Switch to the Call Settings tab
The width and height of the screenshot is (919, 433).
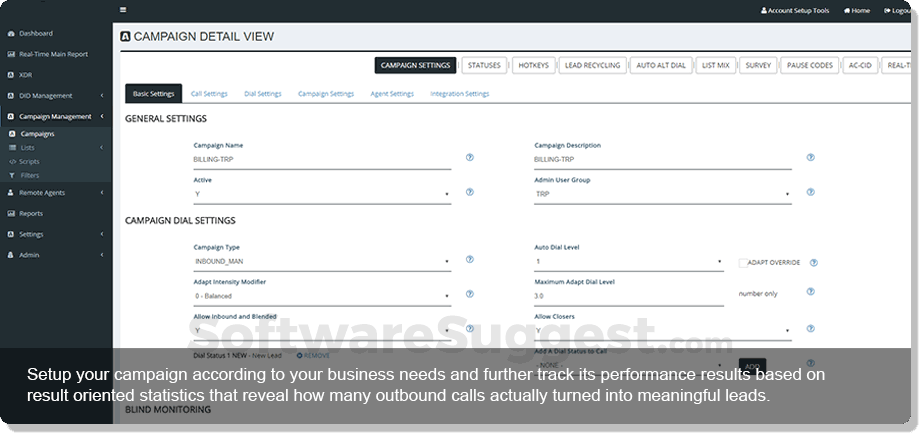tap(210, 94)
